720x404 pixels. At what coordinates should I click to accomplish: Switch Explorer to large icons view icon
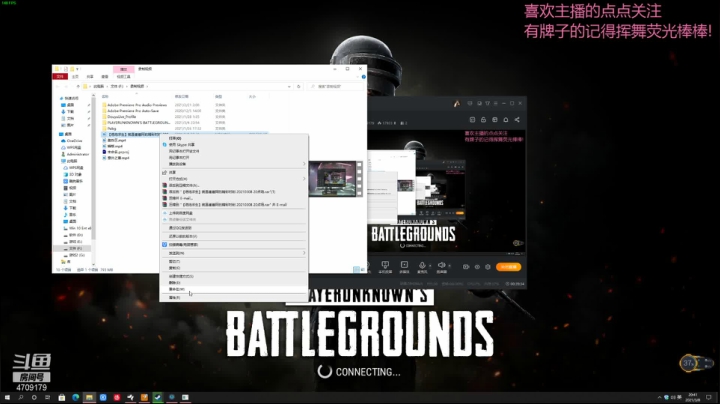point(363,269)
